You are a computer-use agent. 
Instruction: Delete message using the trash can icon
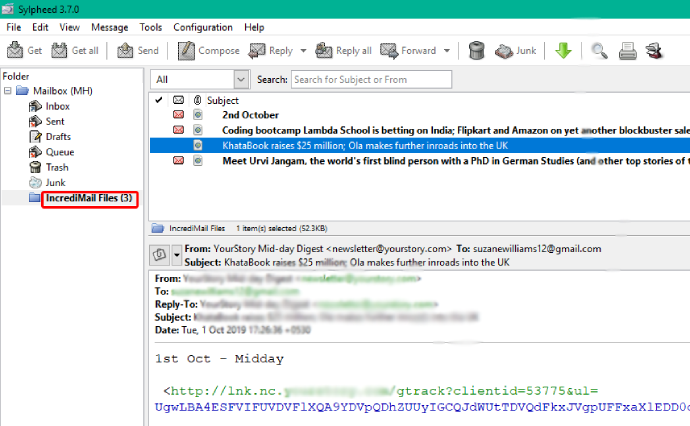[477, 50]
